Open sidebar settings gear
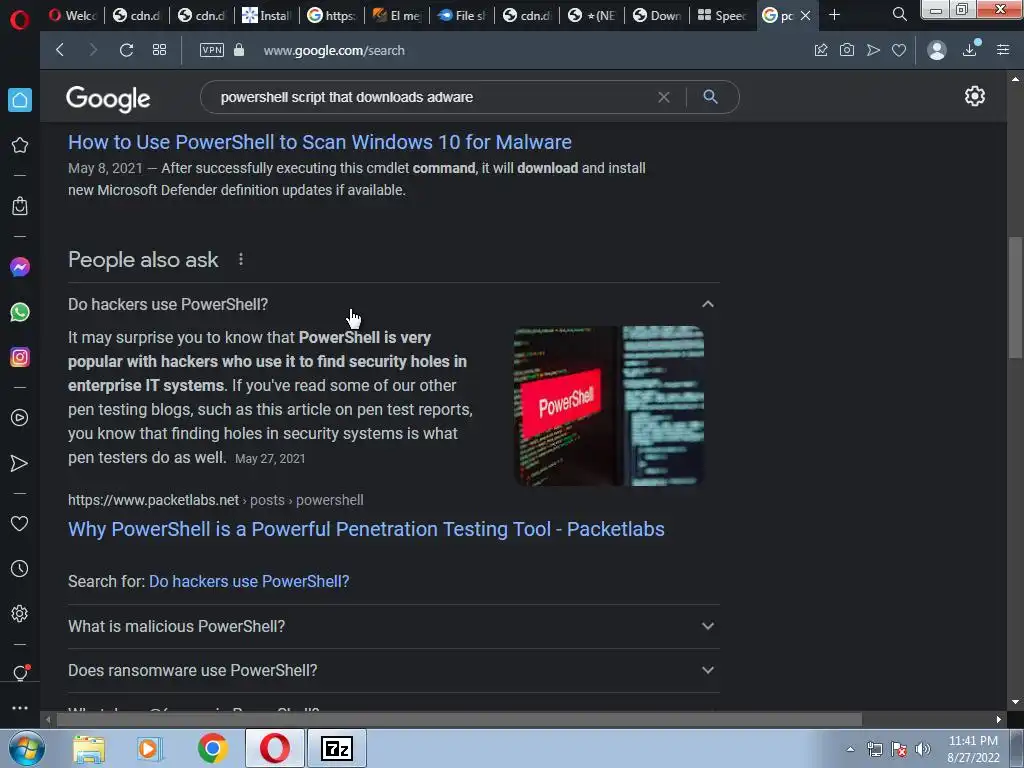The width and height of the screenshot is (1024, 768). click(x=20, y=614)
